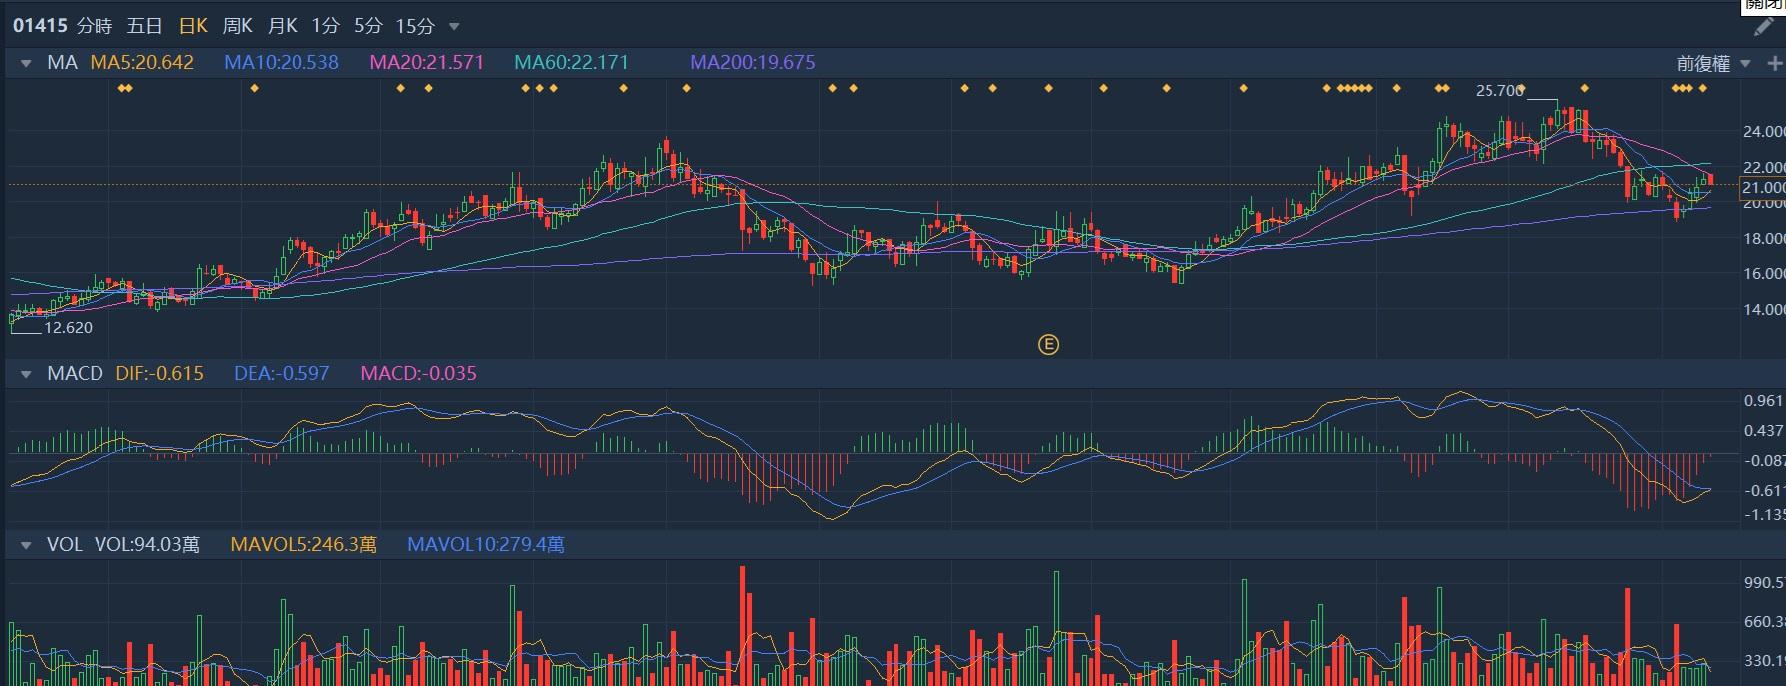Switch to the 月K monthly chart tab
This screenshot has height=686, width=1786.
(282, 26)
